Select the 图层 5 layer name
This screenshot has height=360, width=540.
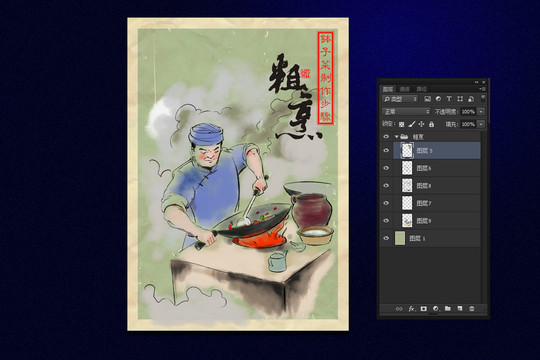coord(424,151)
